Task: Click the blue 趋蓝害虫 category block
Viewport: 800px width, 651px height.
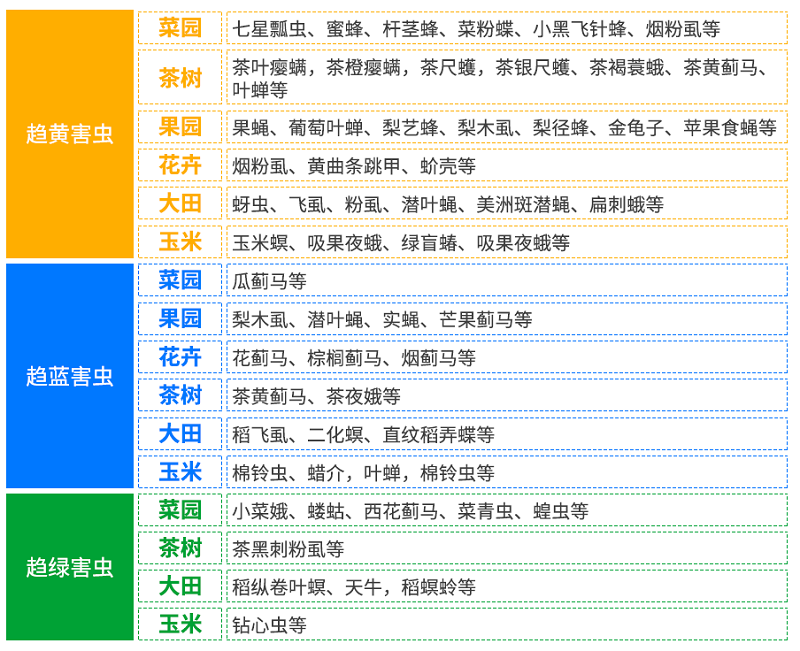Action: click(x=70, y=376)
